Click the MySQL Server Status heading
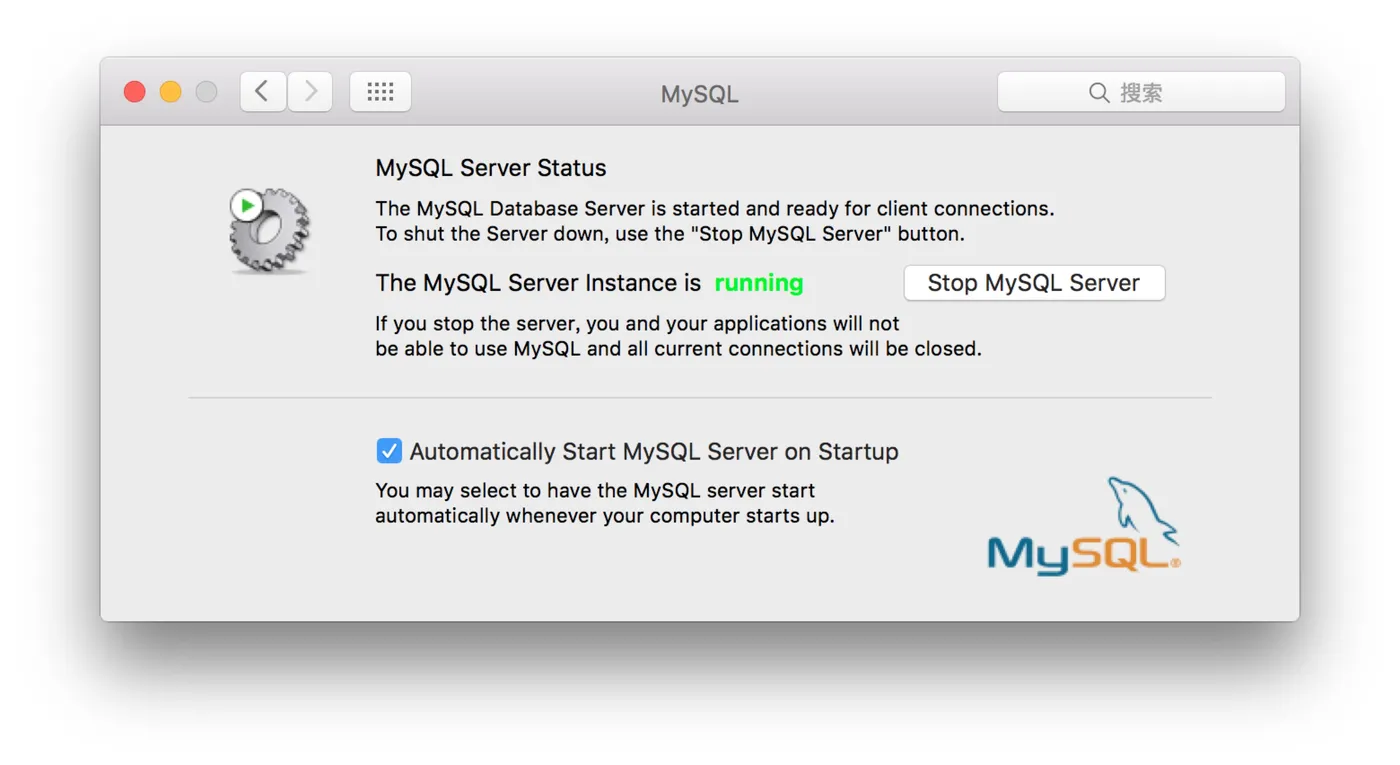This screenshot has height=765, width=1400. tap(491, 168)
